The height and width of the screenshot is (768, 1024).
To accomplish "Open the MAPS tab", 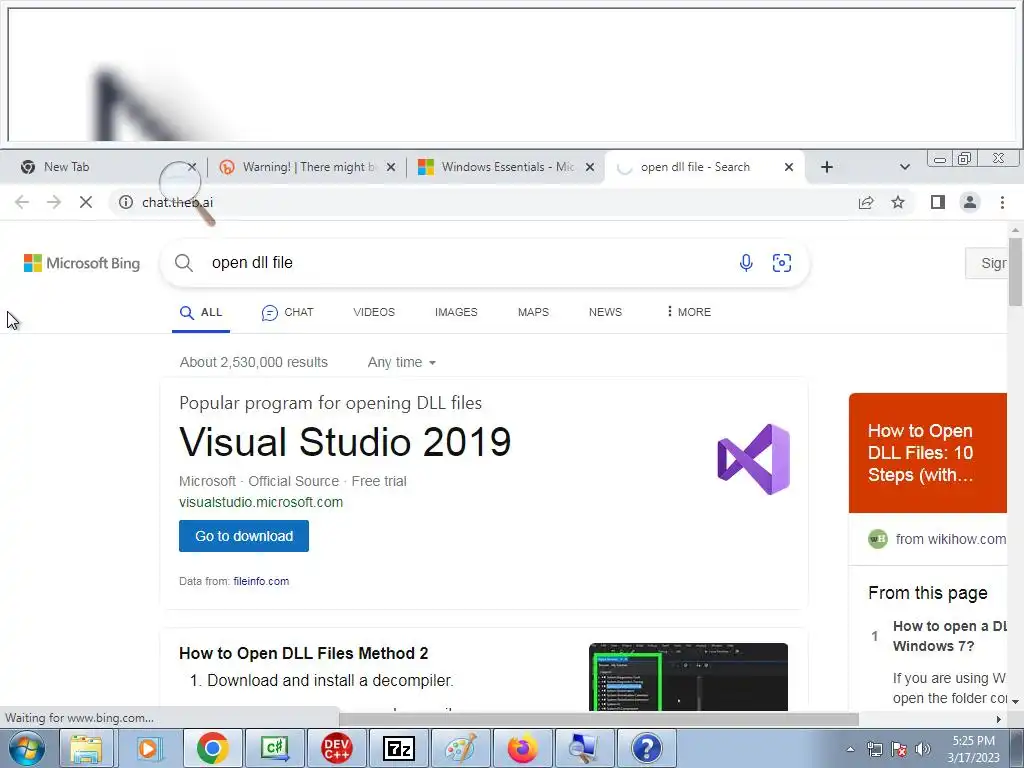I will [x=534, y=312].
